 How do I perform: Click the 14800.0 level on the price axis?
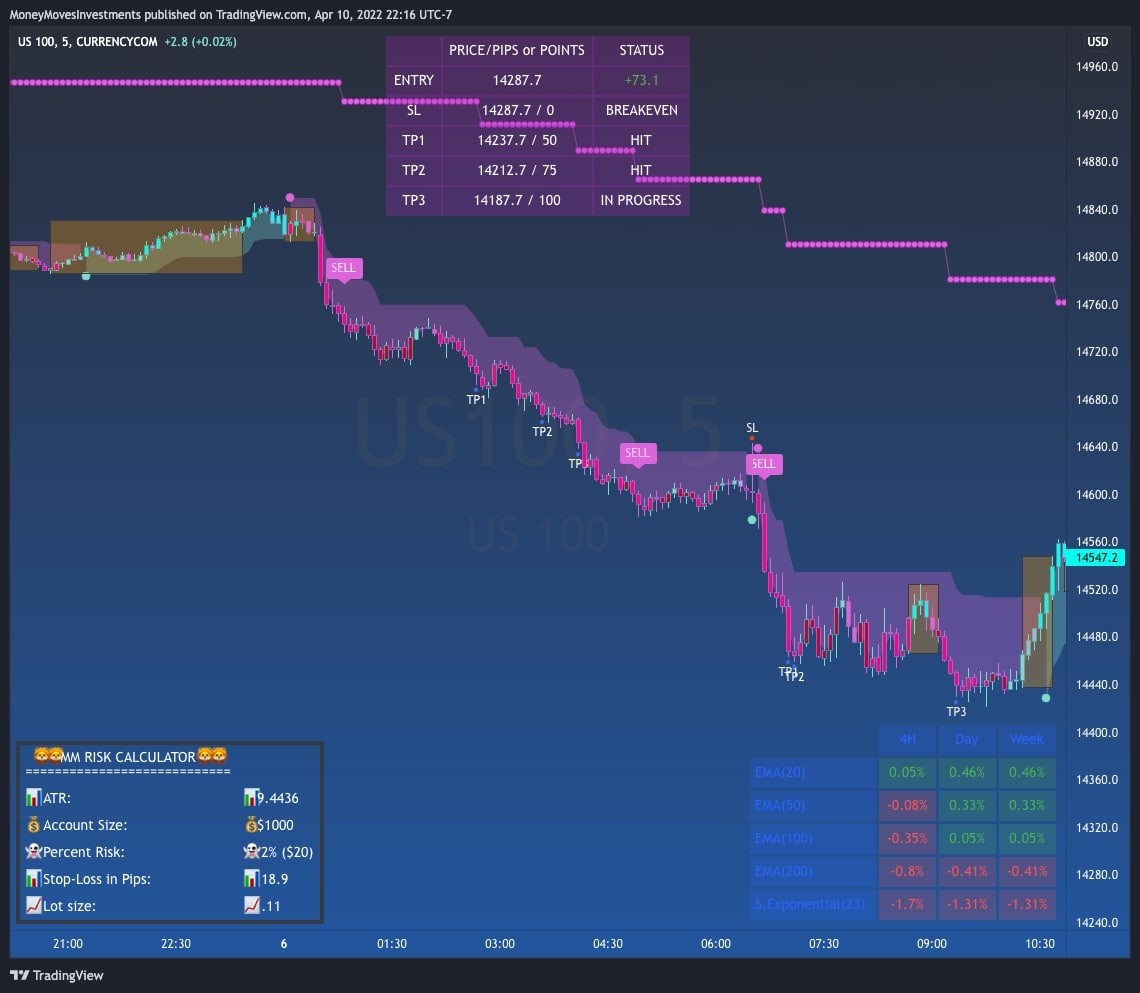[x=1097, y=257]
